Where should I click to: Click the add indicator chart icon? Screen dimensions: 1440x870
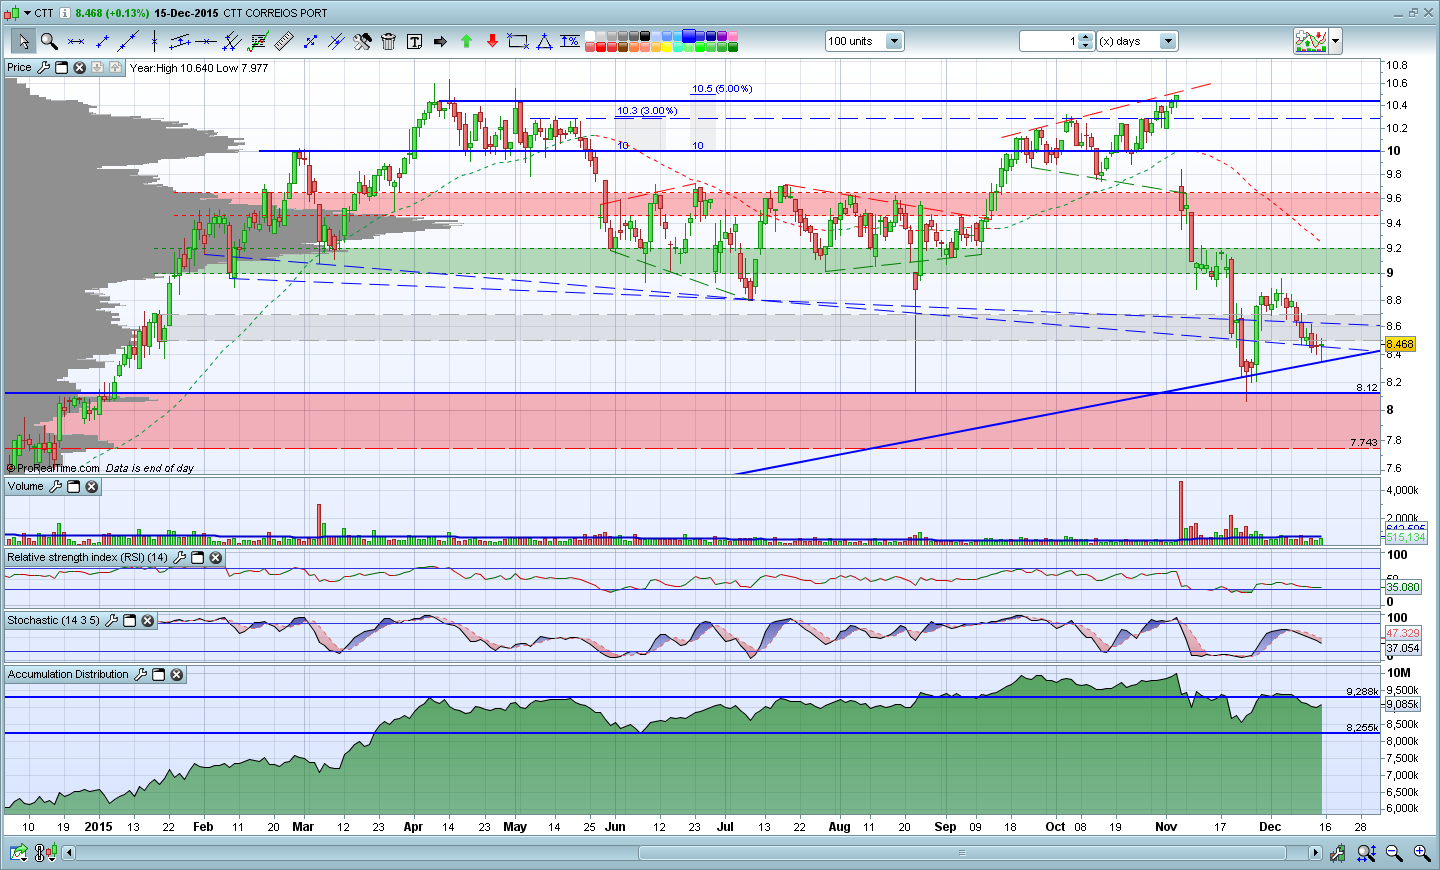(x=1310, y=41)
